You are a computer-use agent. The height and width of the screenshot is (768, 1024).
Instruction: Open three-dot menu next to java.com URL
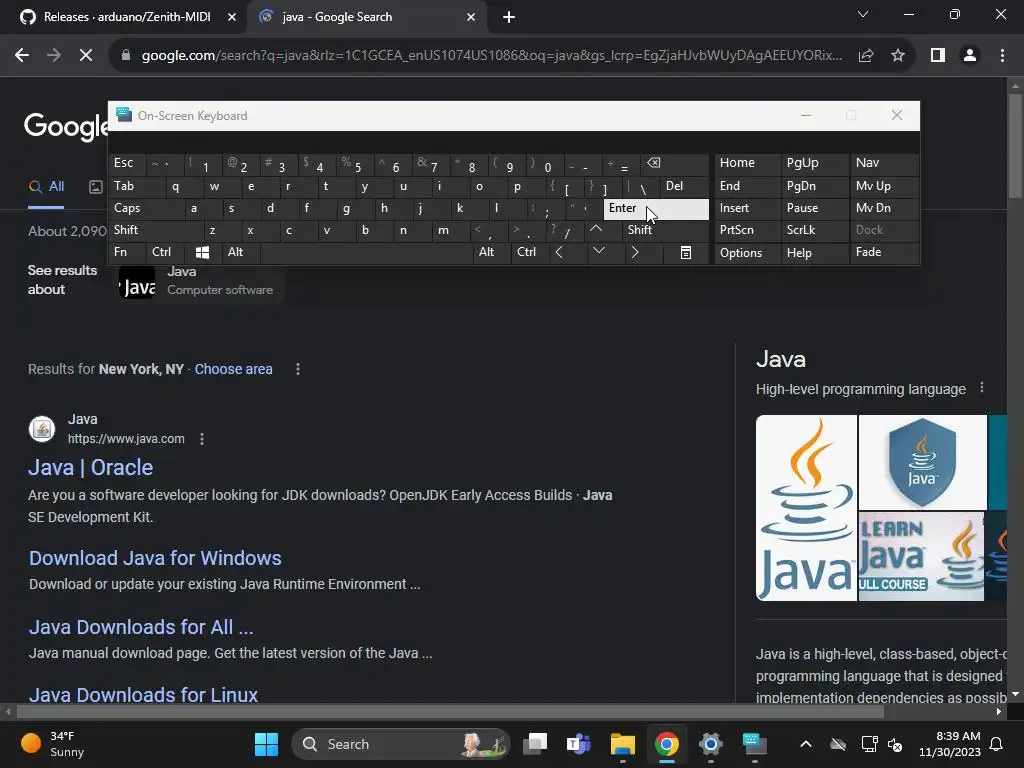pyautogui.click(x=202, y=439)
